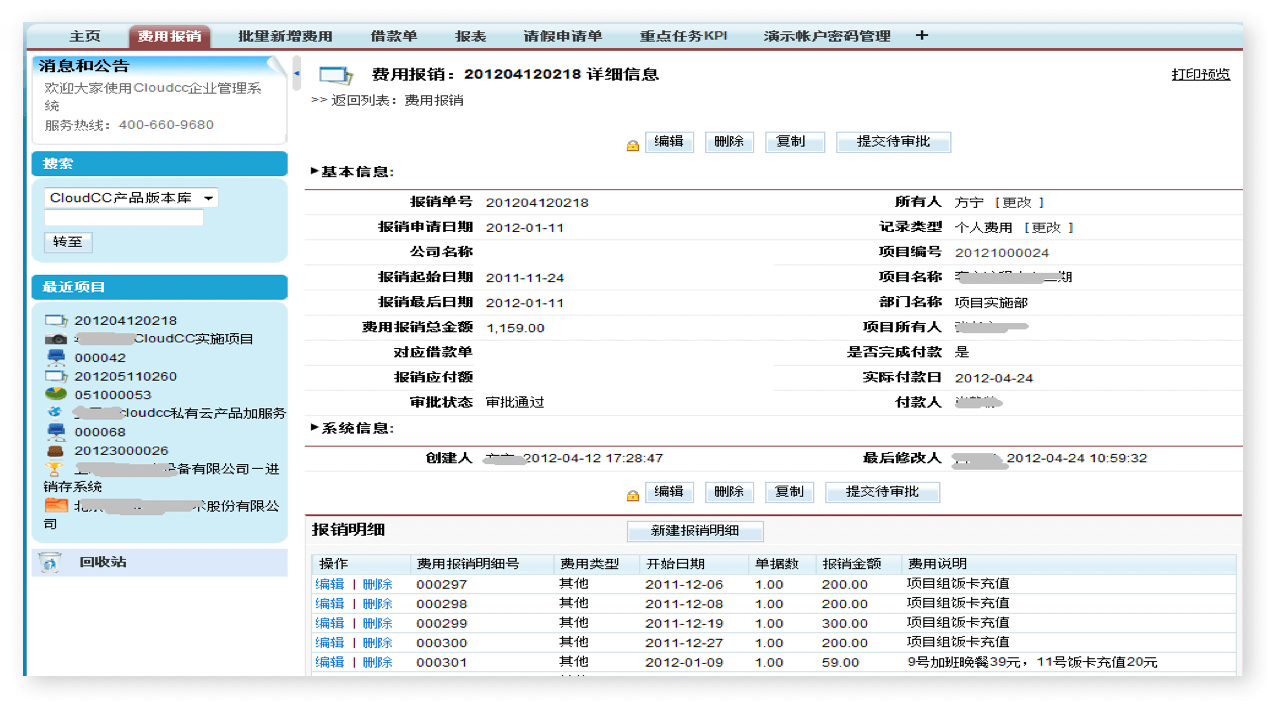Open the 演示帐户密码管理 tab
Image resolution: width=1282 pixels, height=708 pixels.
tap(827, 36)
